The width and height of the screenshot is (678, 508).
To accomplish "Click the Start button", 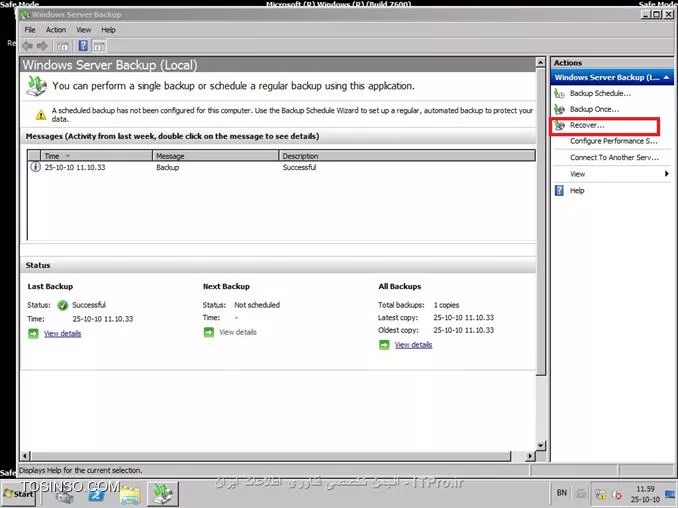I will pyautogui.click(x=19, y=494).
